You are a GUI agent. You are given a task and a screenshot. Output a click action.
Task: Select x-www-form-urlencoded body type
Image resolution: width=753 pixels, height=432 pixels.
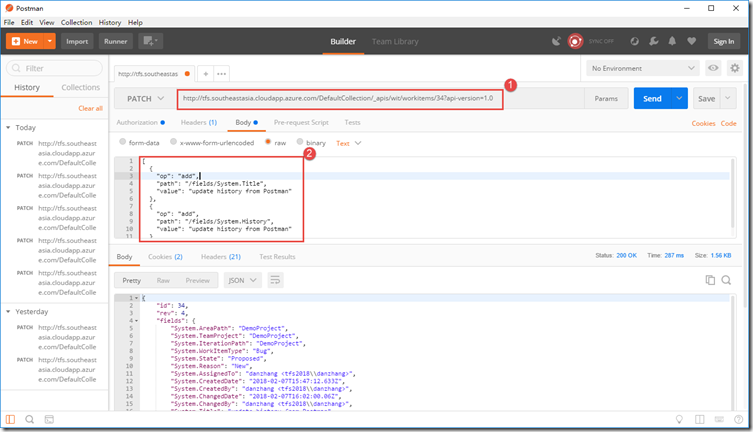173,142
